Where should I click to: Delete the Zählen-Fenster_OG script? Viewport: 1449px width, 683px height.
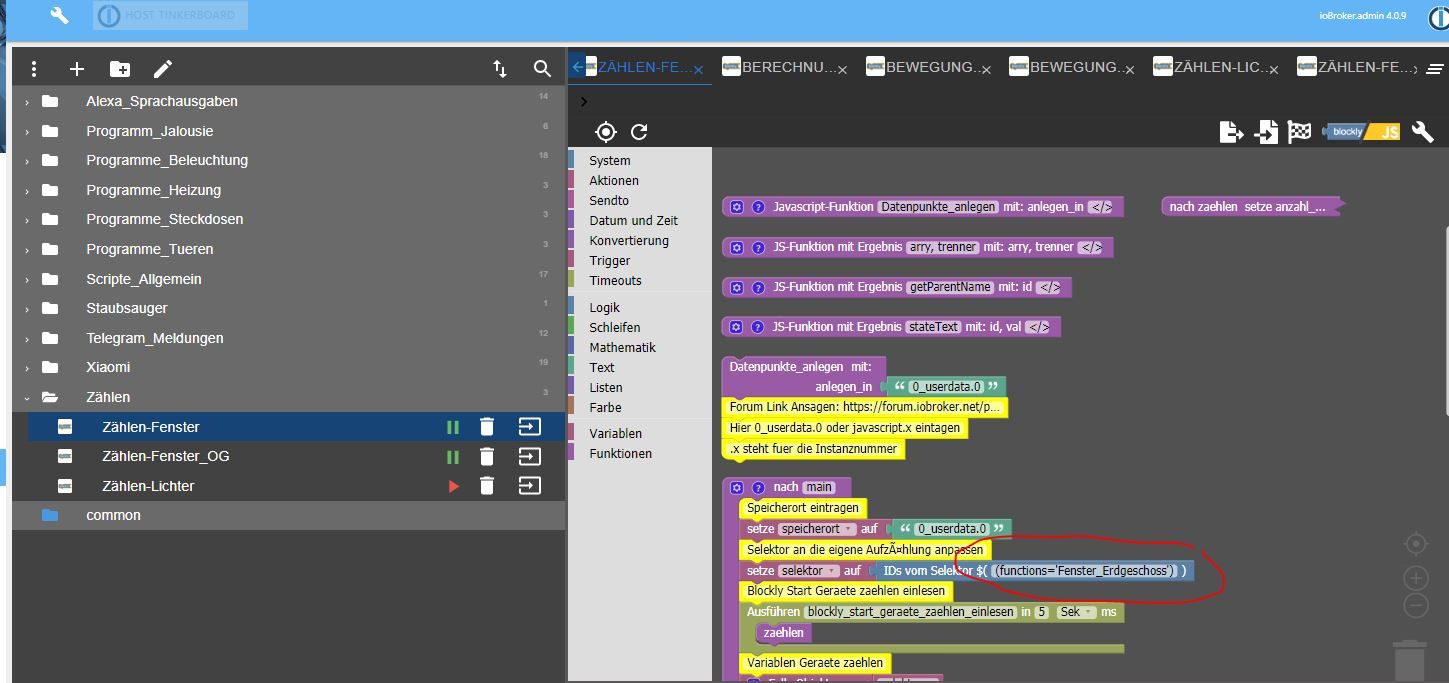pos(487,456)
